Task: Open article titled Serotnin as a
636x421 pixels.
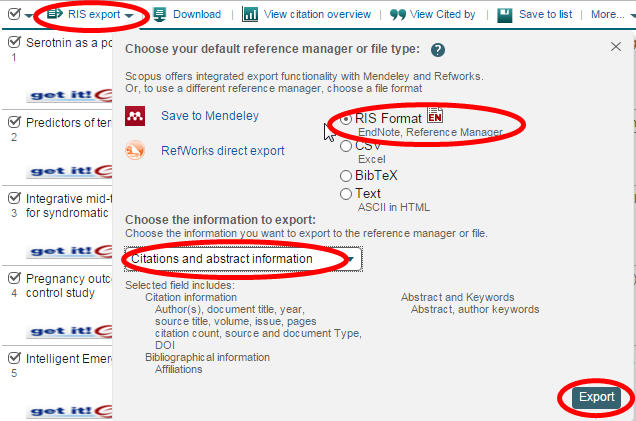Action: 69,43
